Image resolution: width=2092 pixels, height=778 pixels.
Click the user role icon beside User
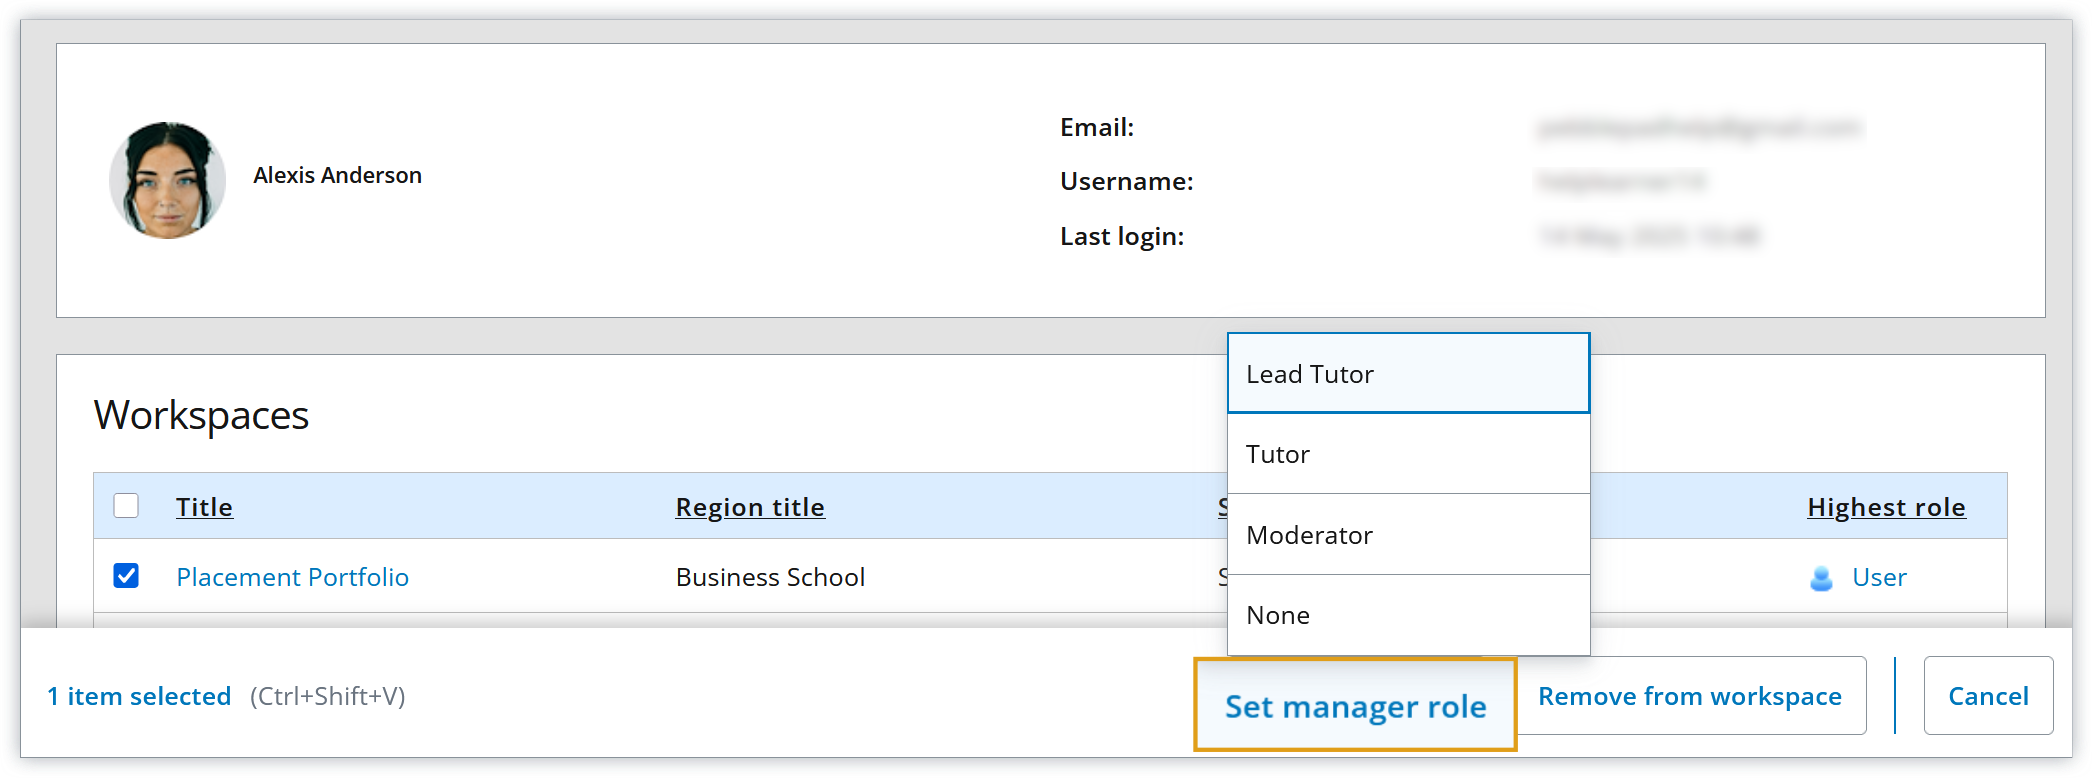tap(1821, 578)
